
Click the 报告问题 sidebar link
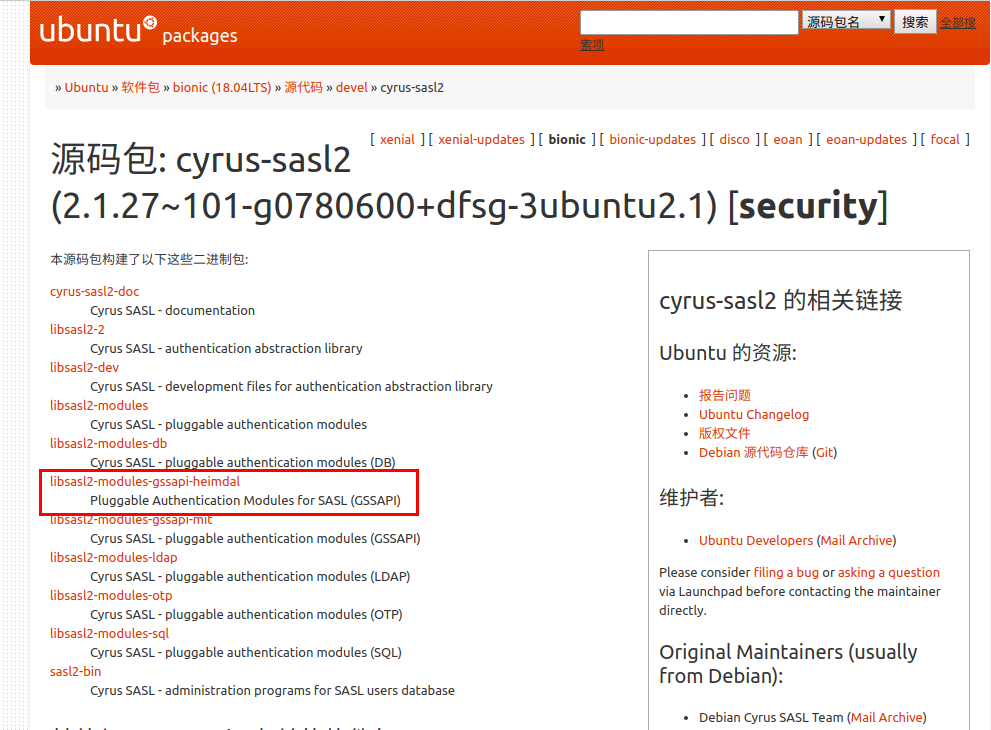point(724,395)
